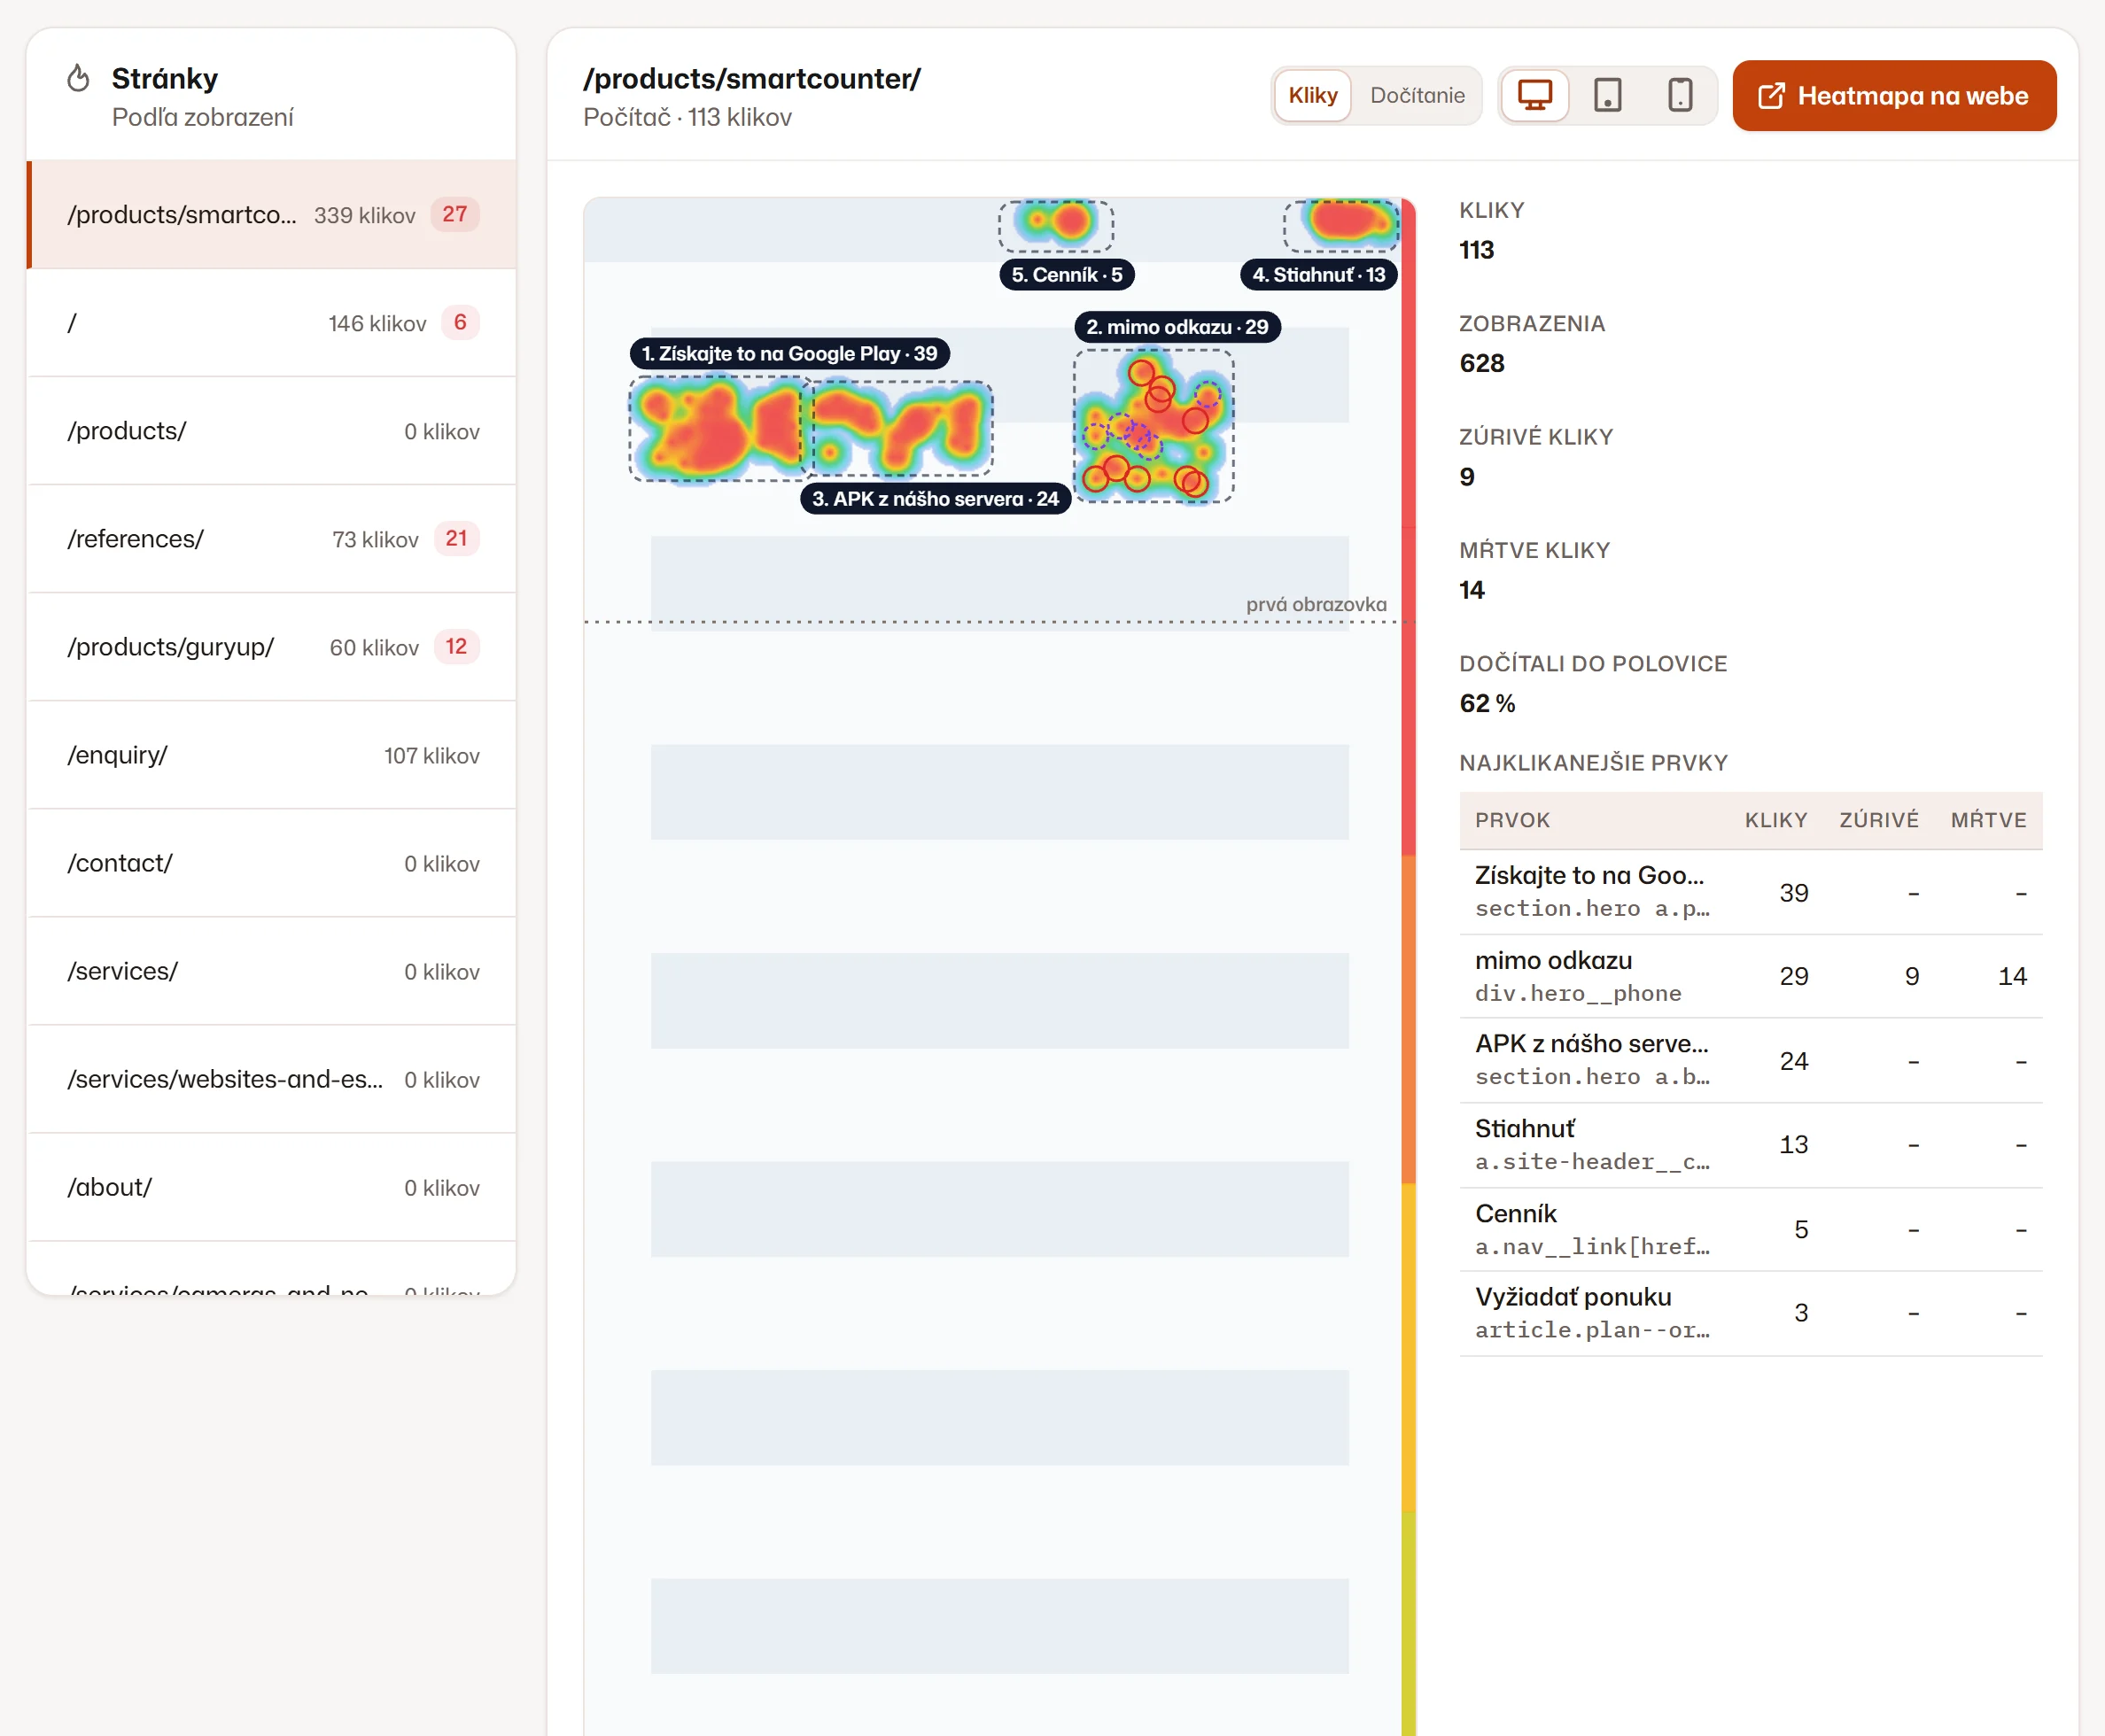The image size is (2105, 1736).
Task: Click heatmap label Získajte to na Google Play · 39
Action: [x=789, y=354]
